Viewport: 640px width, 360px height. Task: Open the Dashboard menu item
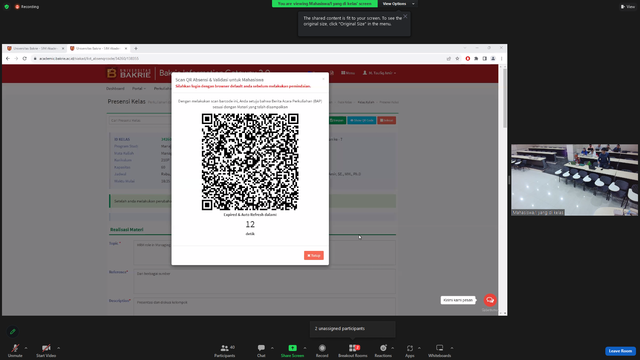tap(115, 88)
